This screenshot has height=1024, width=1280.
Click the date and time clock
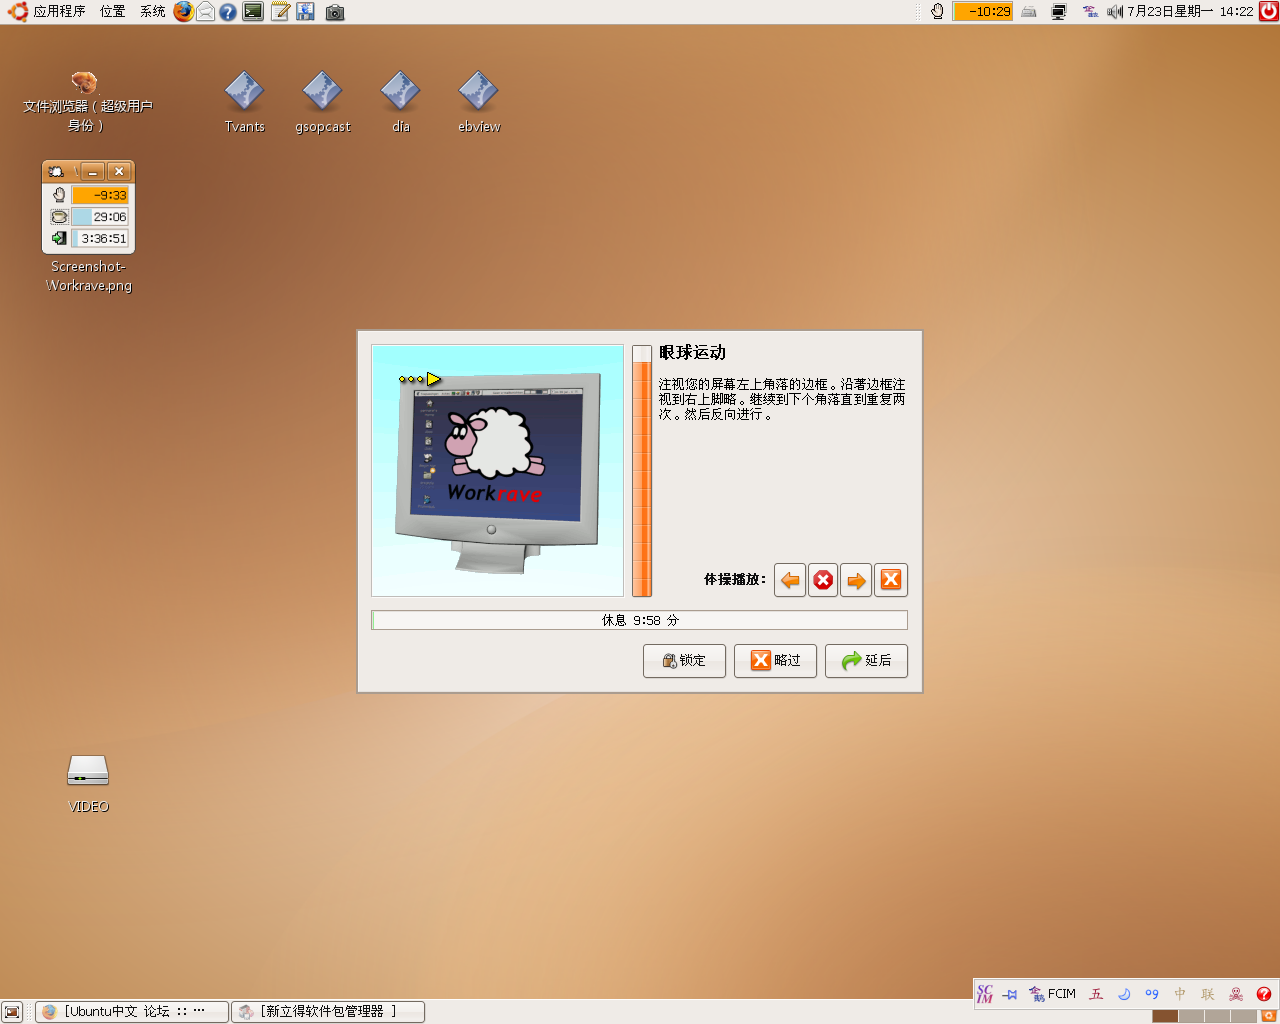[x=1190, y=12]
